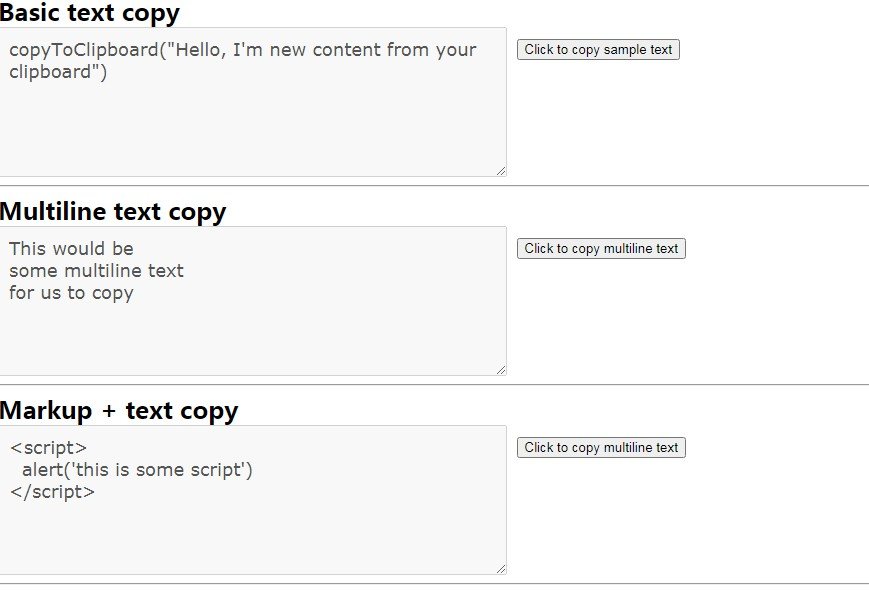
Task: Click the 'Multiline text copy' heading
Action: coord(113,211)
